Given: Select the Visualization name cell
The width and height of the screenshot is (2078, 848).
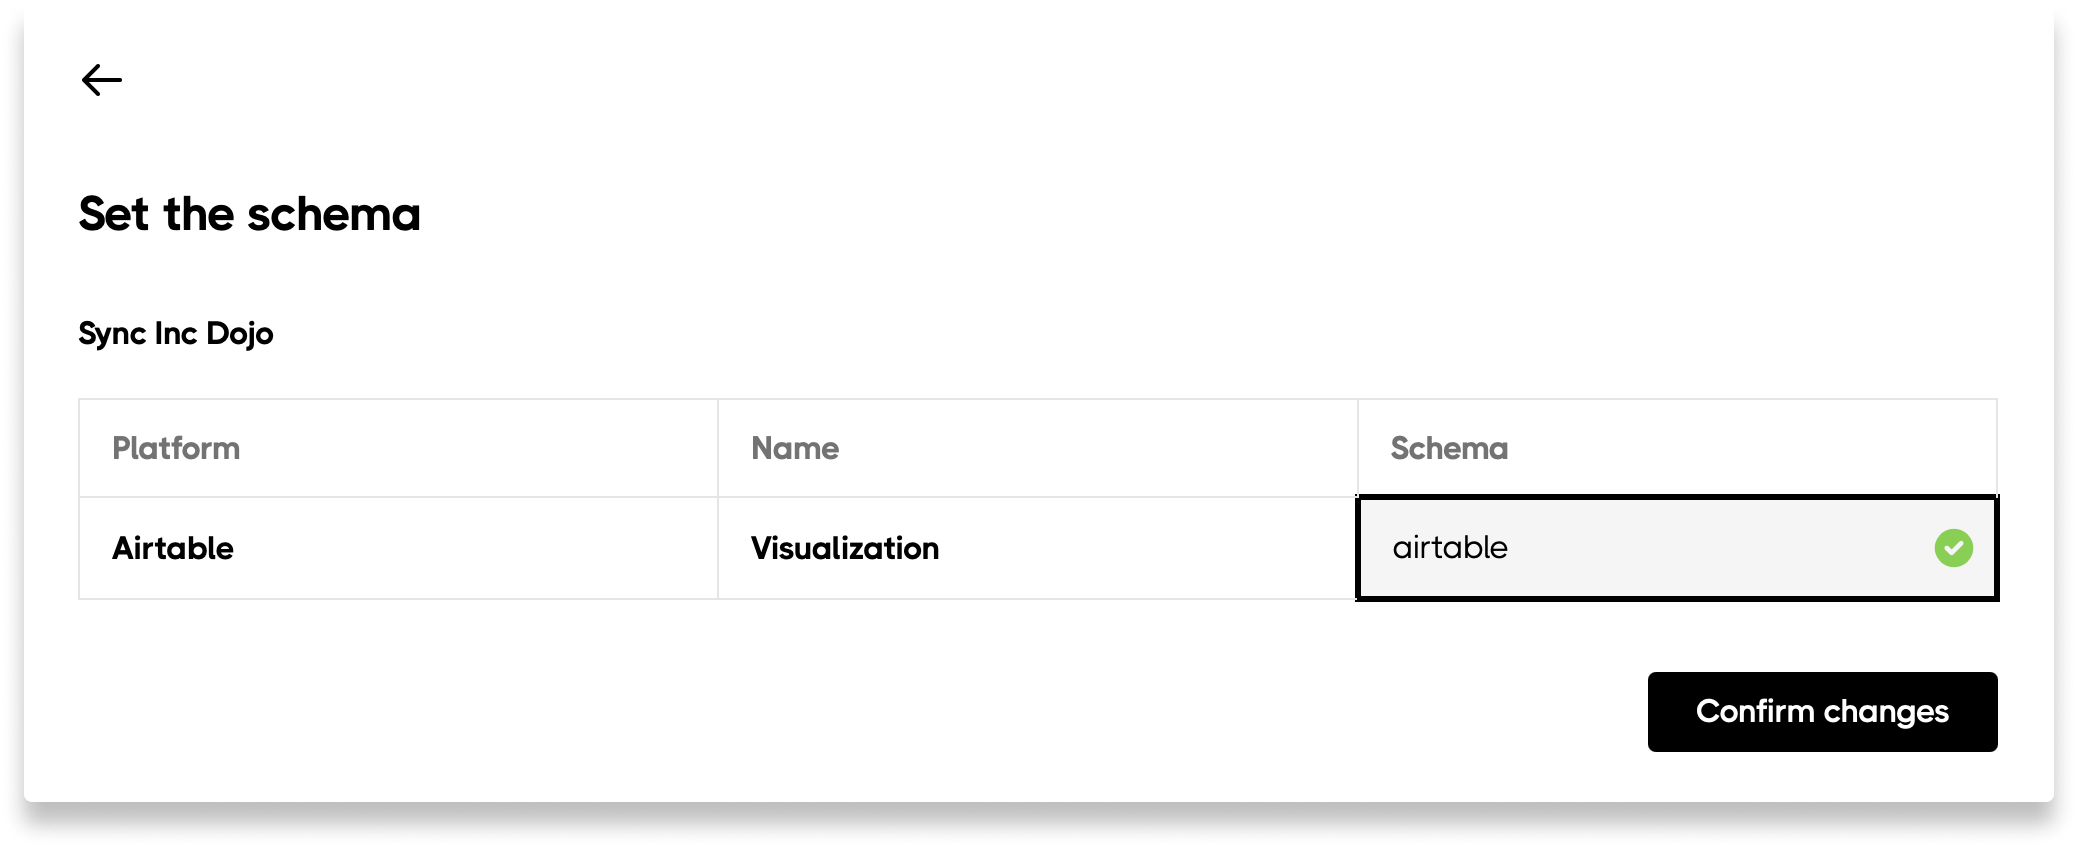Looking at the screenshot, I should point(1037,548).
